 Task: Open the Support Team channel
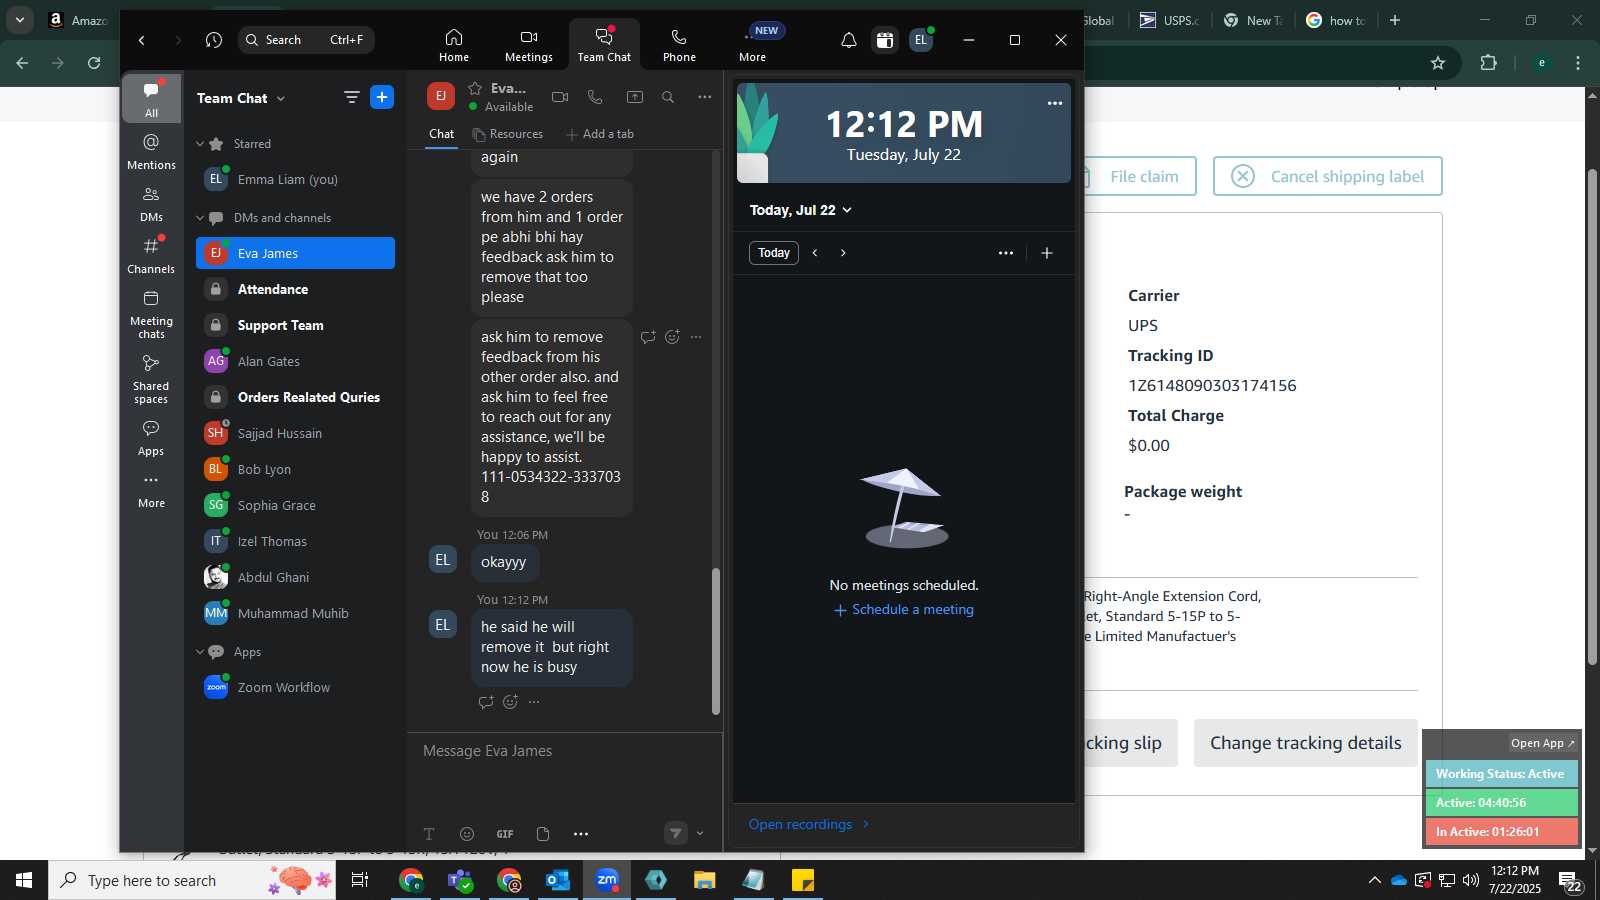295,325
